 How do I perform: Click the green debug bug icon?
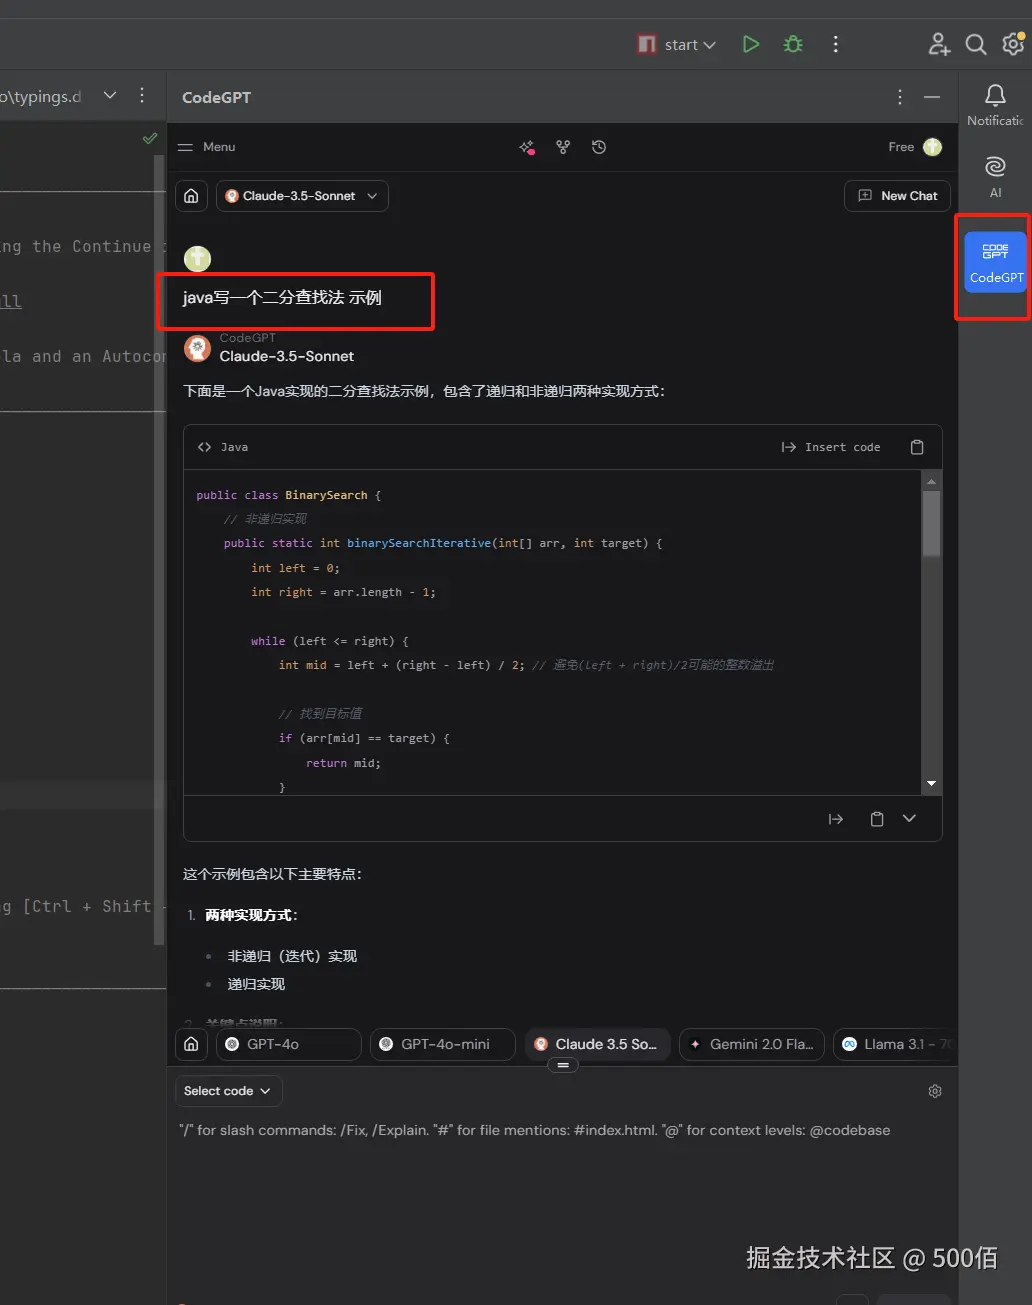[793, 44]
